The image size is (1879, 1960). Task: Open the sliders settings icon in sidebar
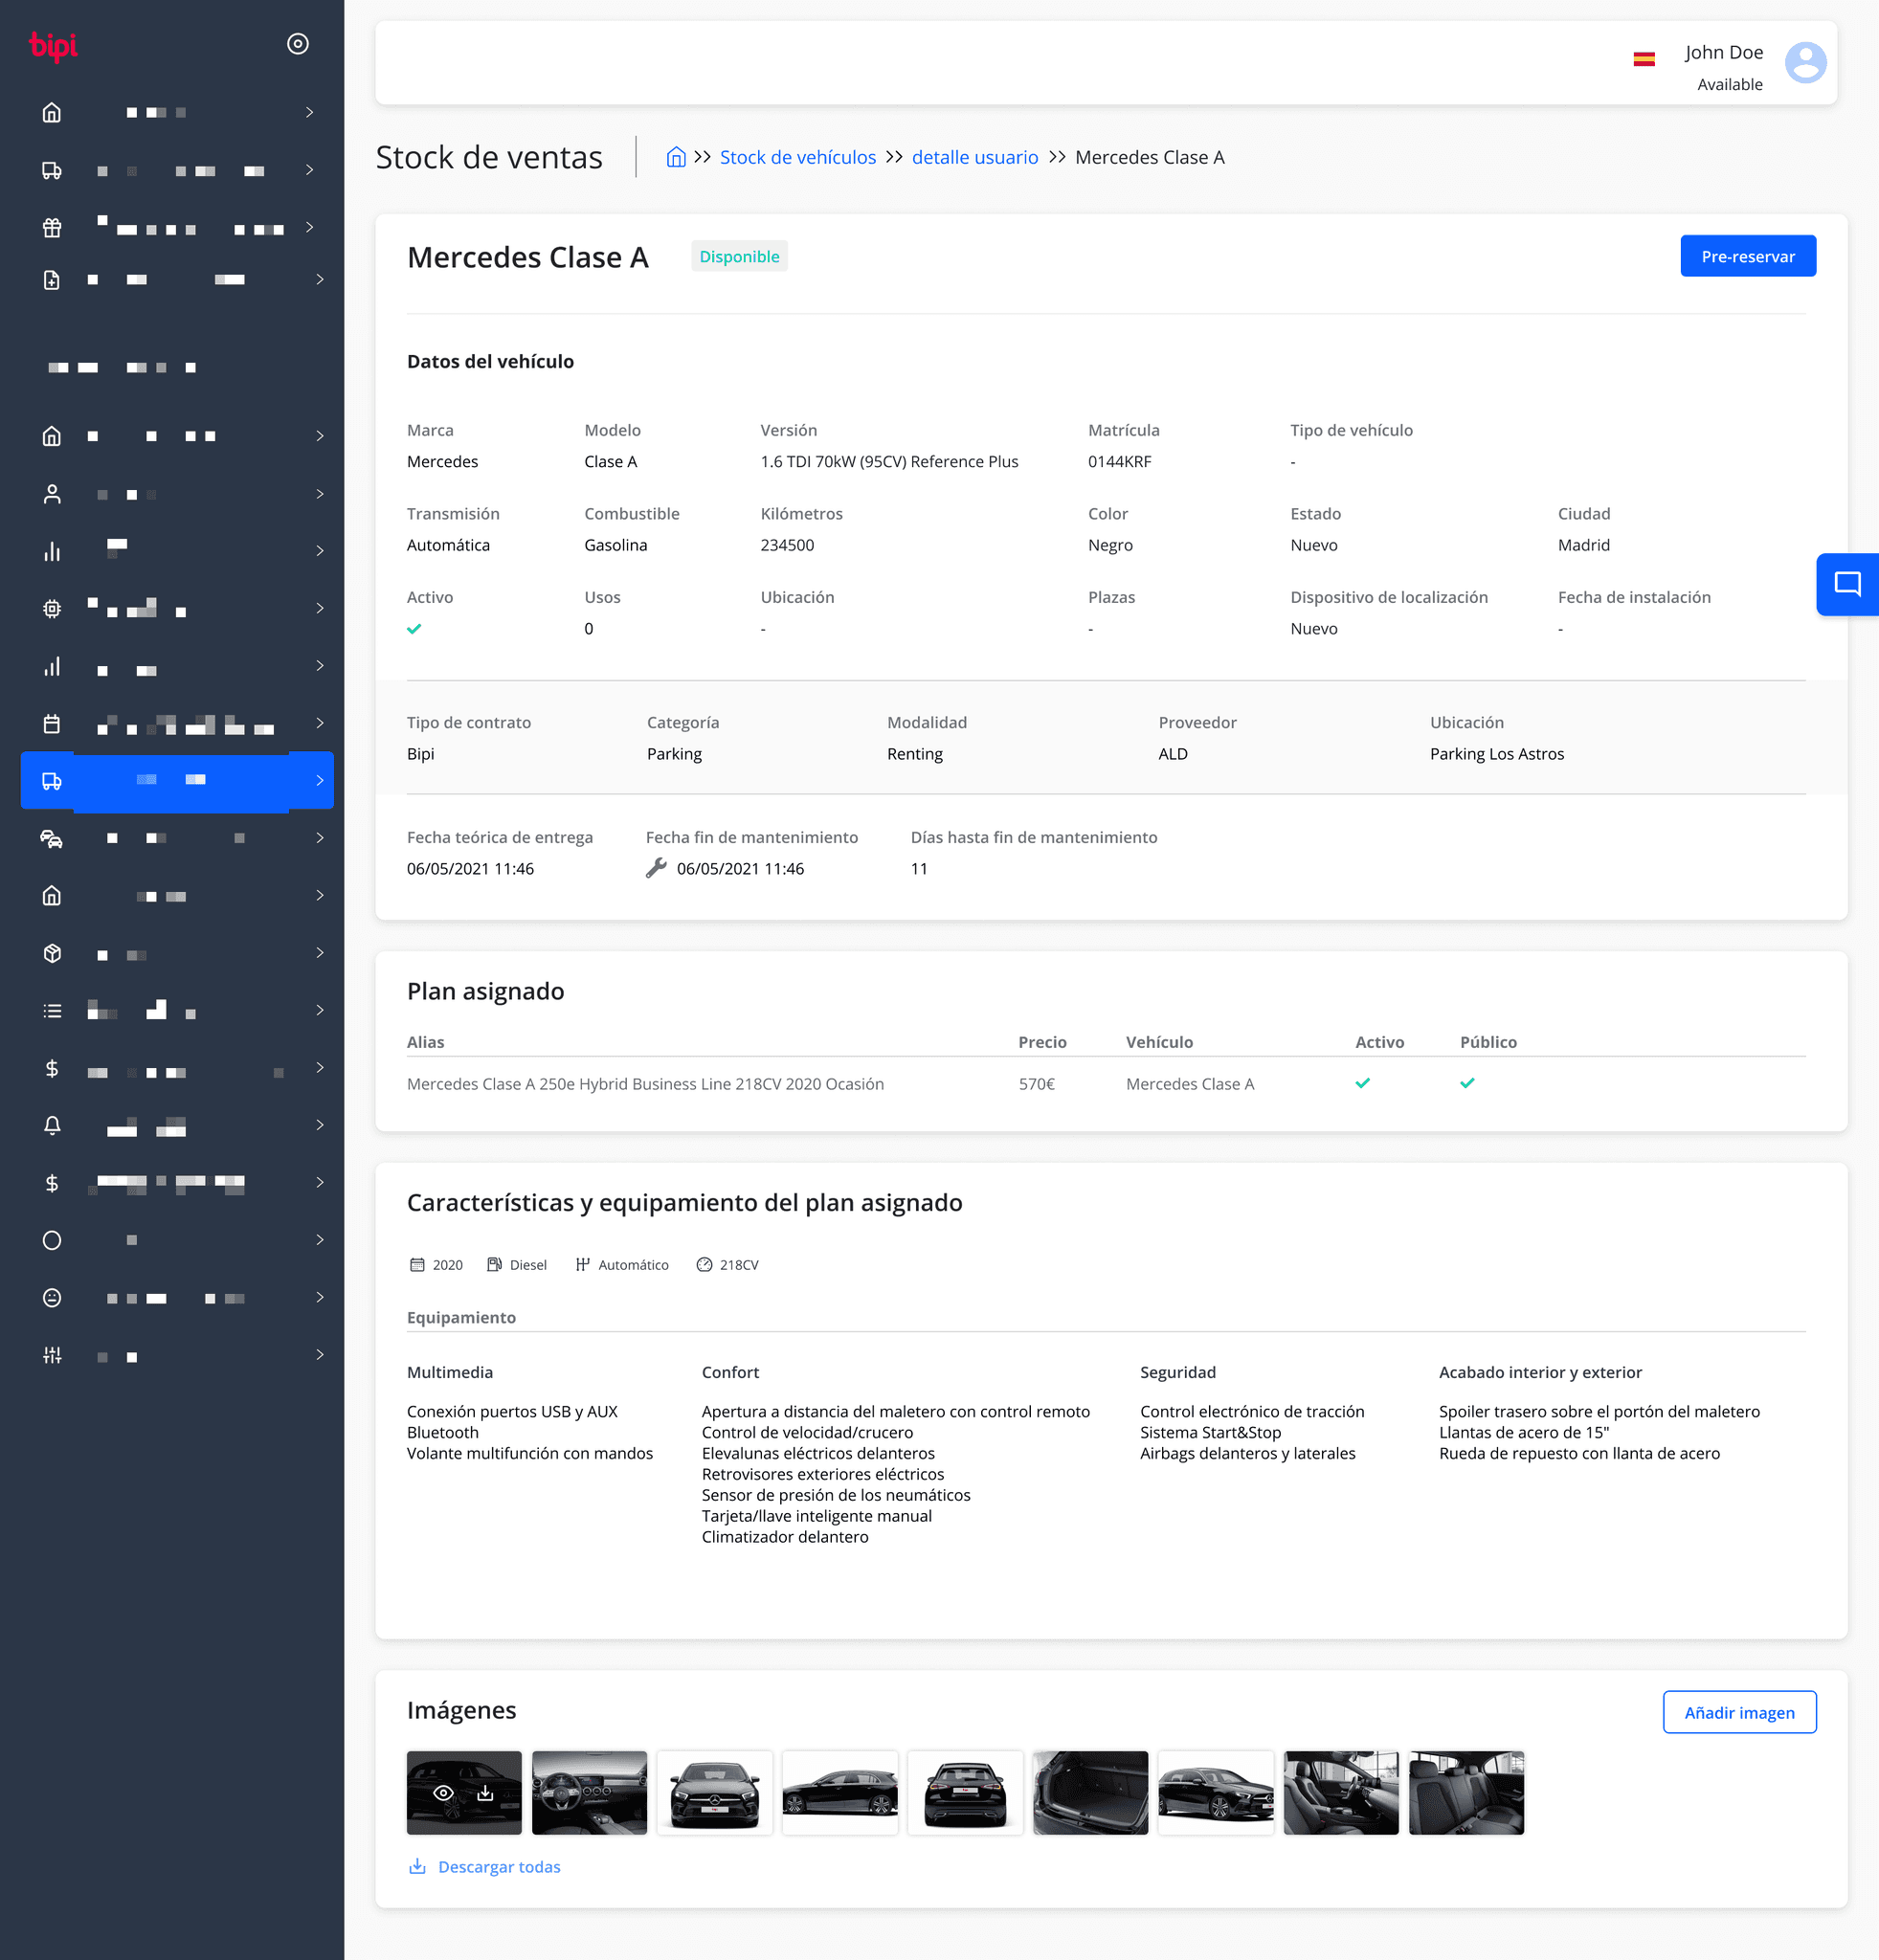click(52, 1356)
